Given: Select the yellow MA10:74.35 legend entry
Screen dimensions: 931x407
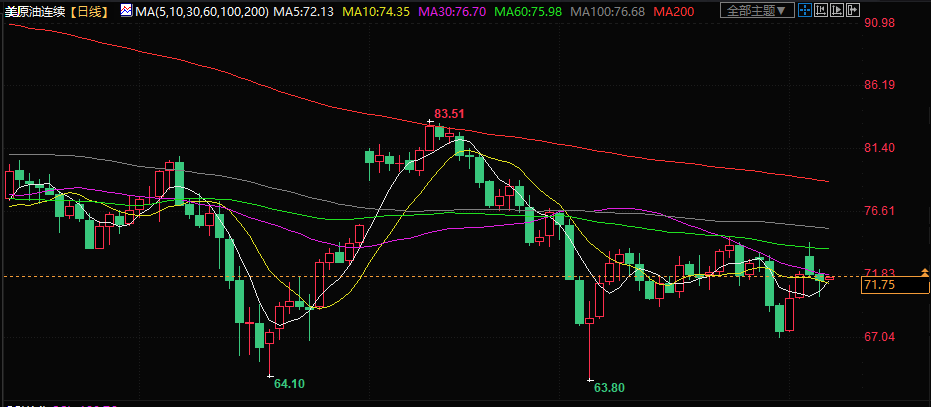Looking at the screenshot, I should (x=373, y=10).
